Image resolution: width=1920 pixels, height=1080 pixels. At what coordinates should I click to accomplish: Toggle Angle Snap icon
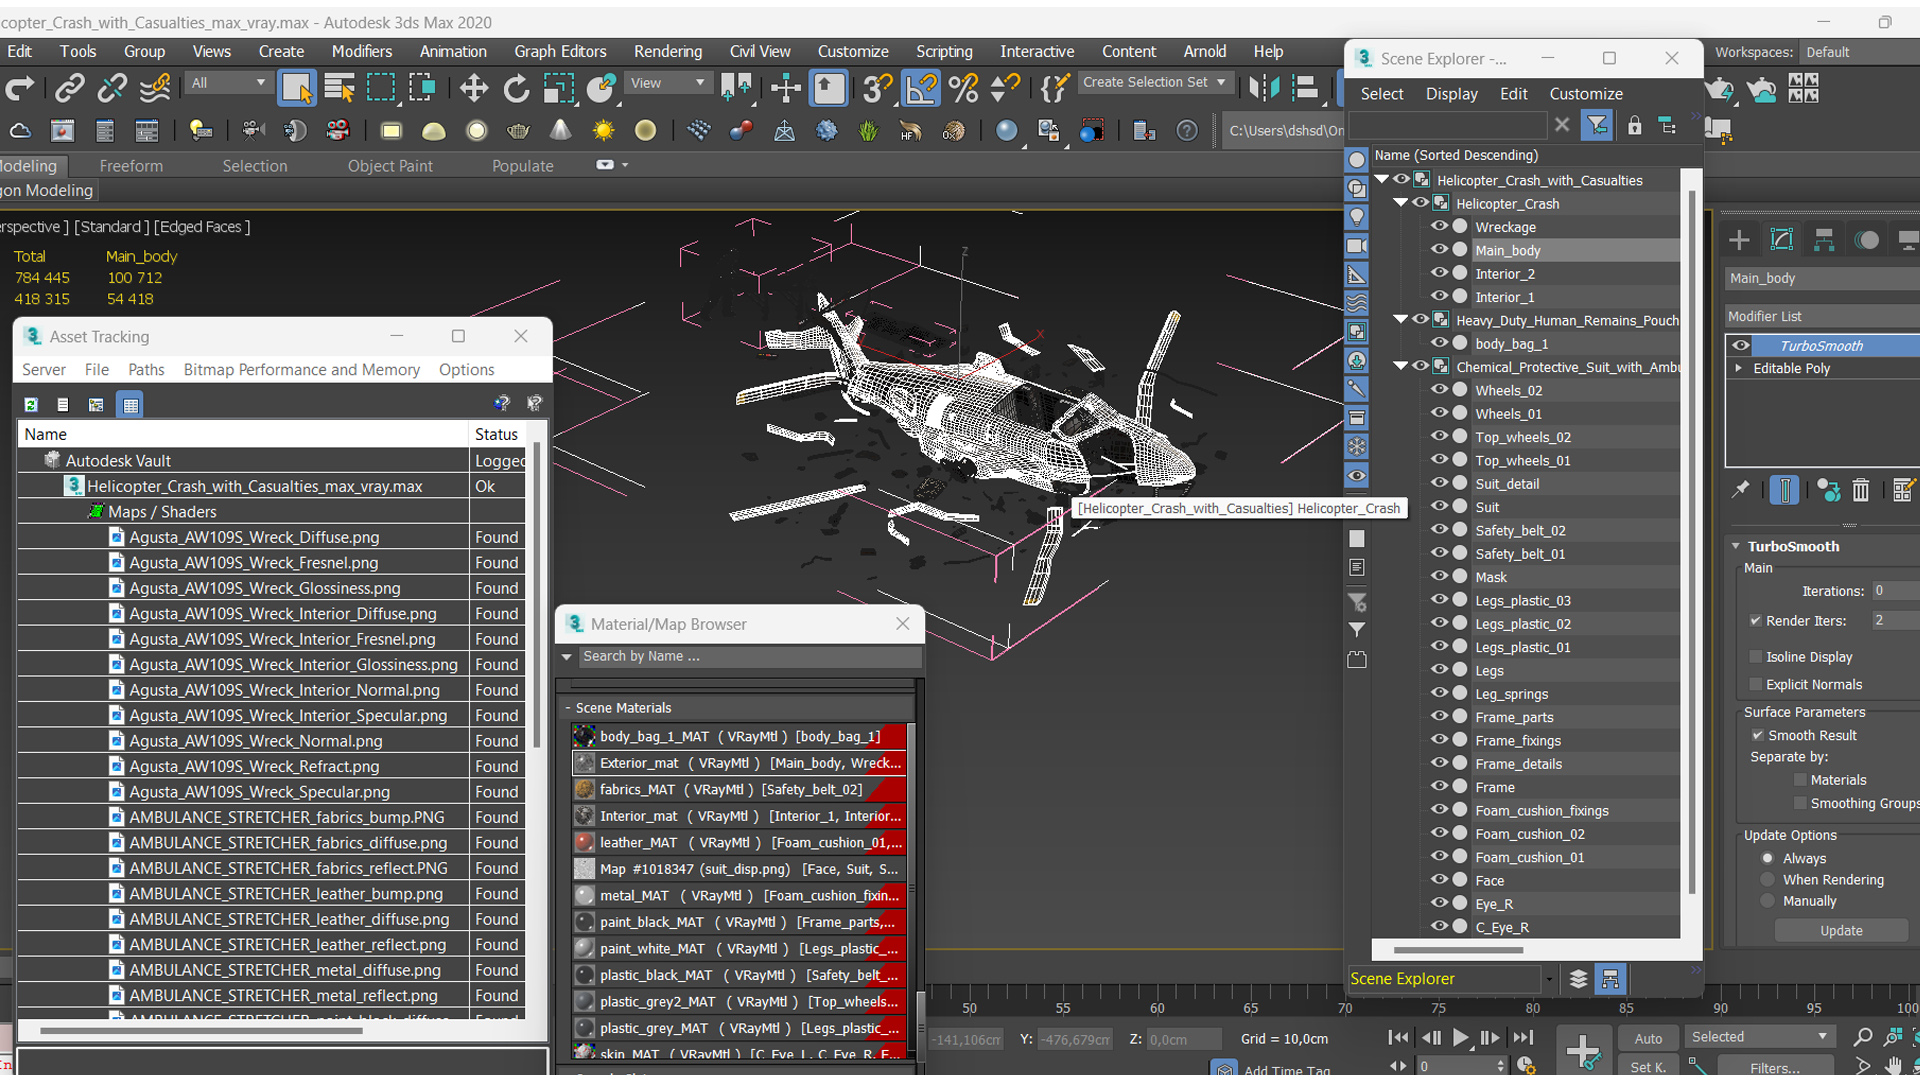921,89
